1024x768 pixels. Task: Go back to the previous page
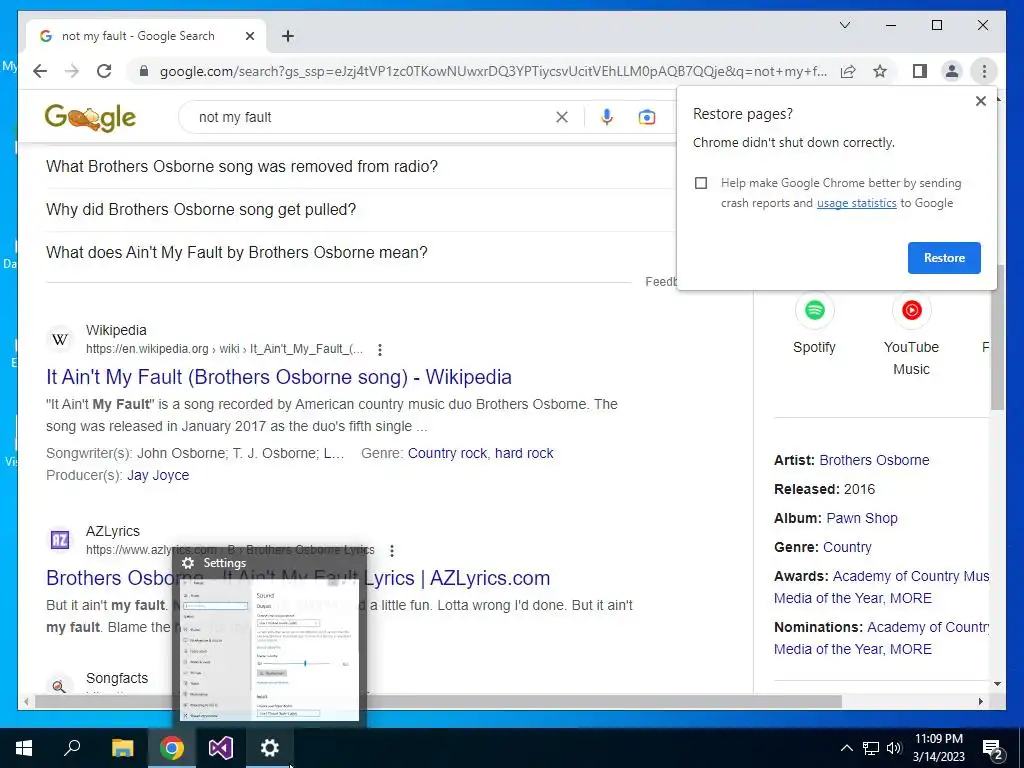pyautogui.click(x=40, y=71)
